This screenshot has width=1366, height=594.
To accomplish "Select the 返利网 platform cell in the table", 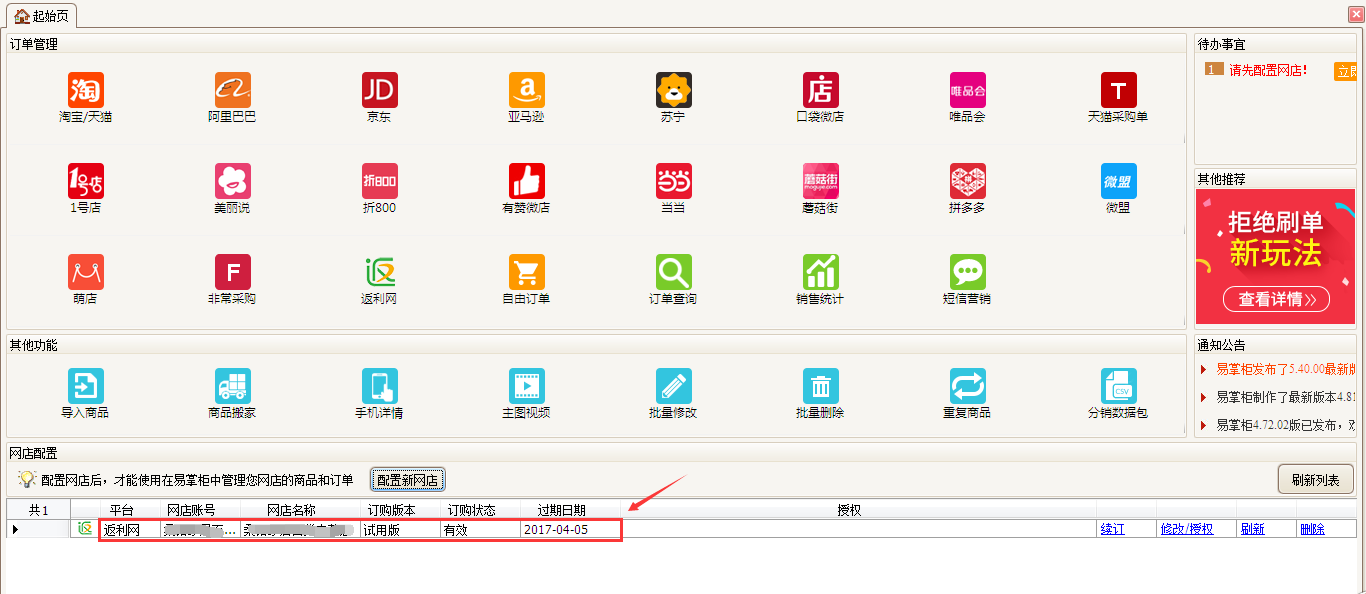I will point(130,529).
